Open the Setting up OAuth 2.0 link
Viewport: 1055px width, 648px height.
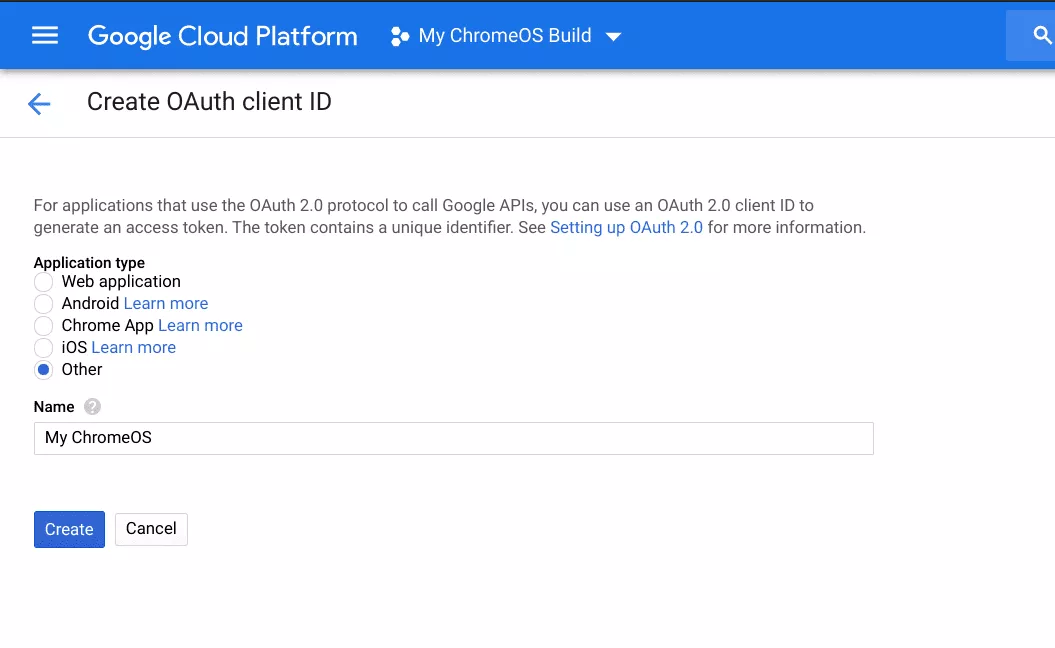626,228
